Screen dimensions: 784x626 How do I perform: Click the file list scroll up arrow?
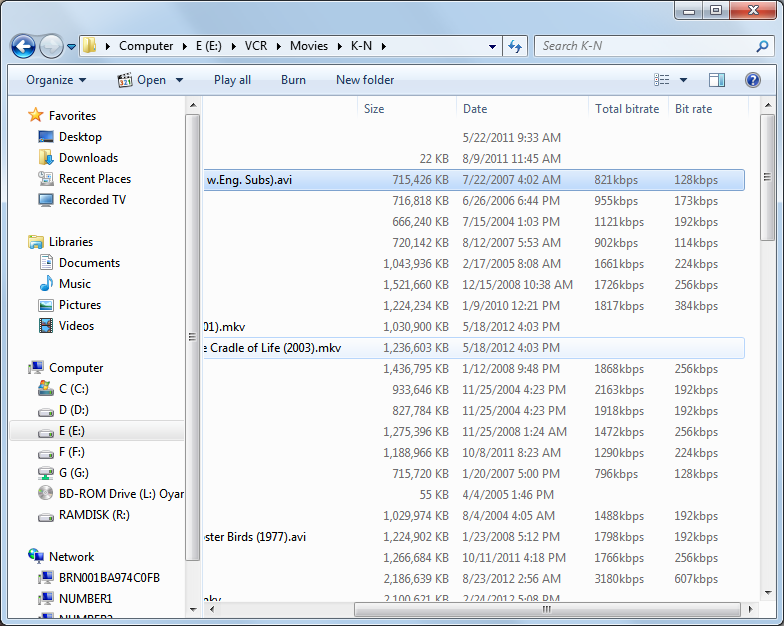pyautogui.click(x=768, y=105)
